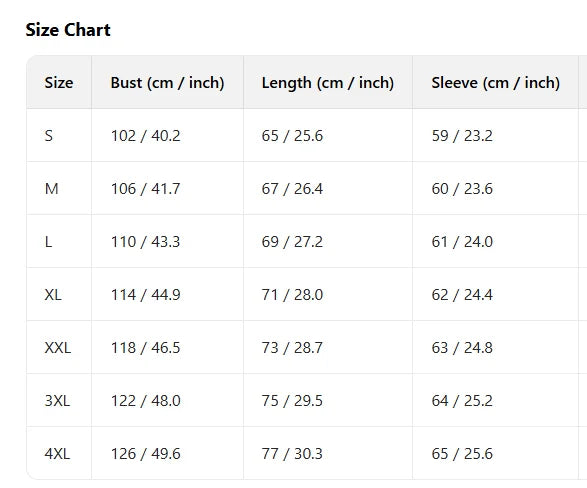Click the Bust (cm / inch) header
Viewport: 587px width, 488px height.
tap(167, 83)
